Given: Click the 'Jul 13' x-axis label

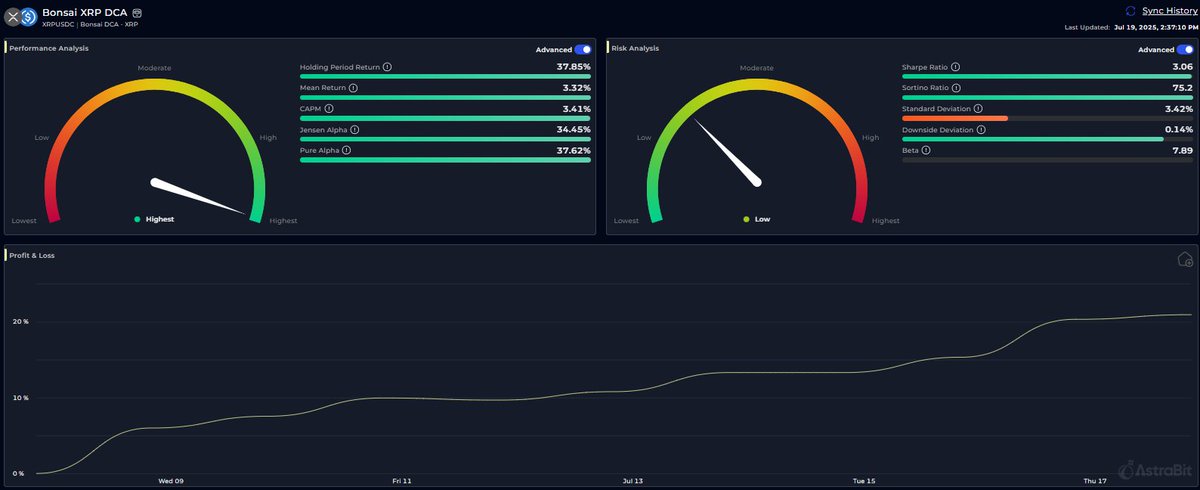Looking at the screenshot, I should [632, 481].
